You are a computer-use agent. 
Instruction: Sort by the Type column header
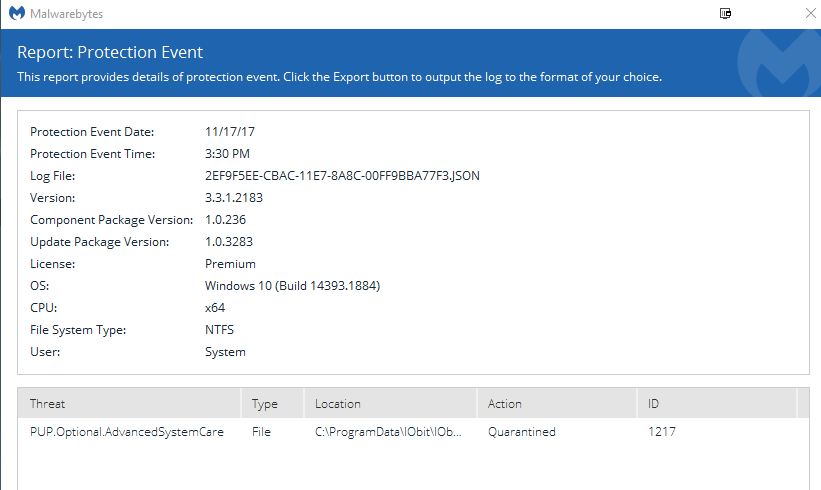272,404
